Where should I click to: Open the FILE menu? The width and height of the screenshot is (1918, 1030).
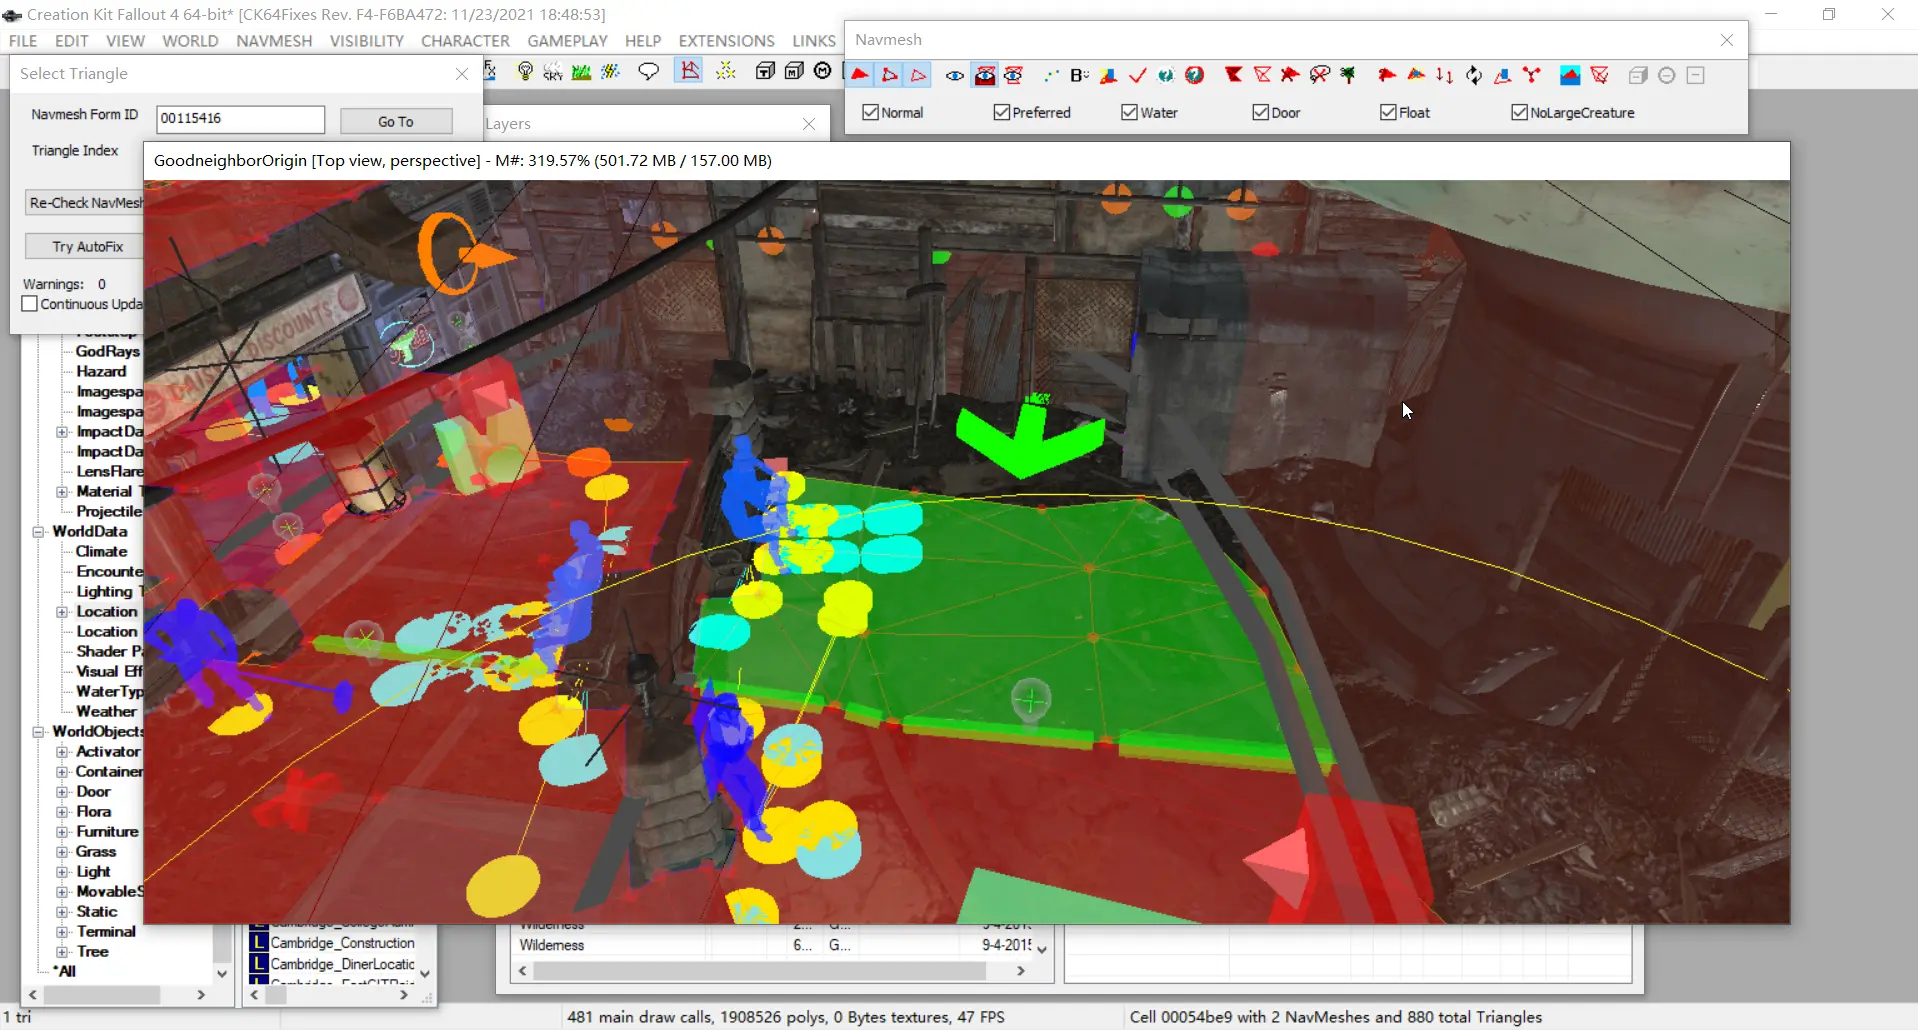click(x=23, y=41)
